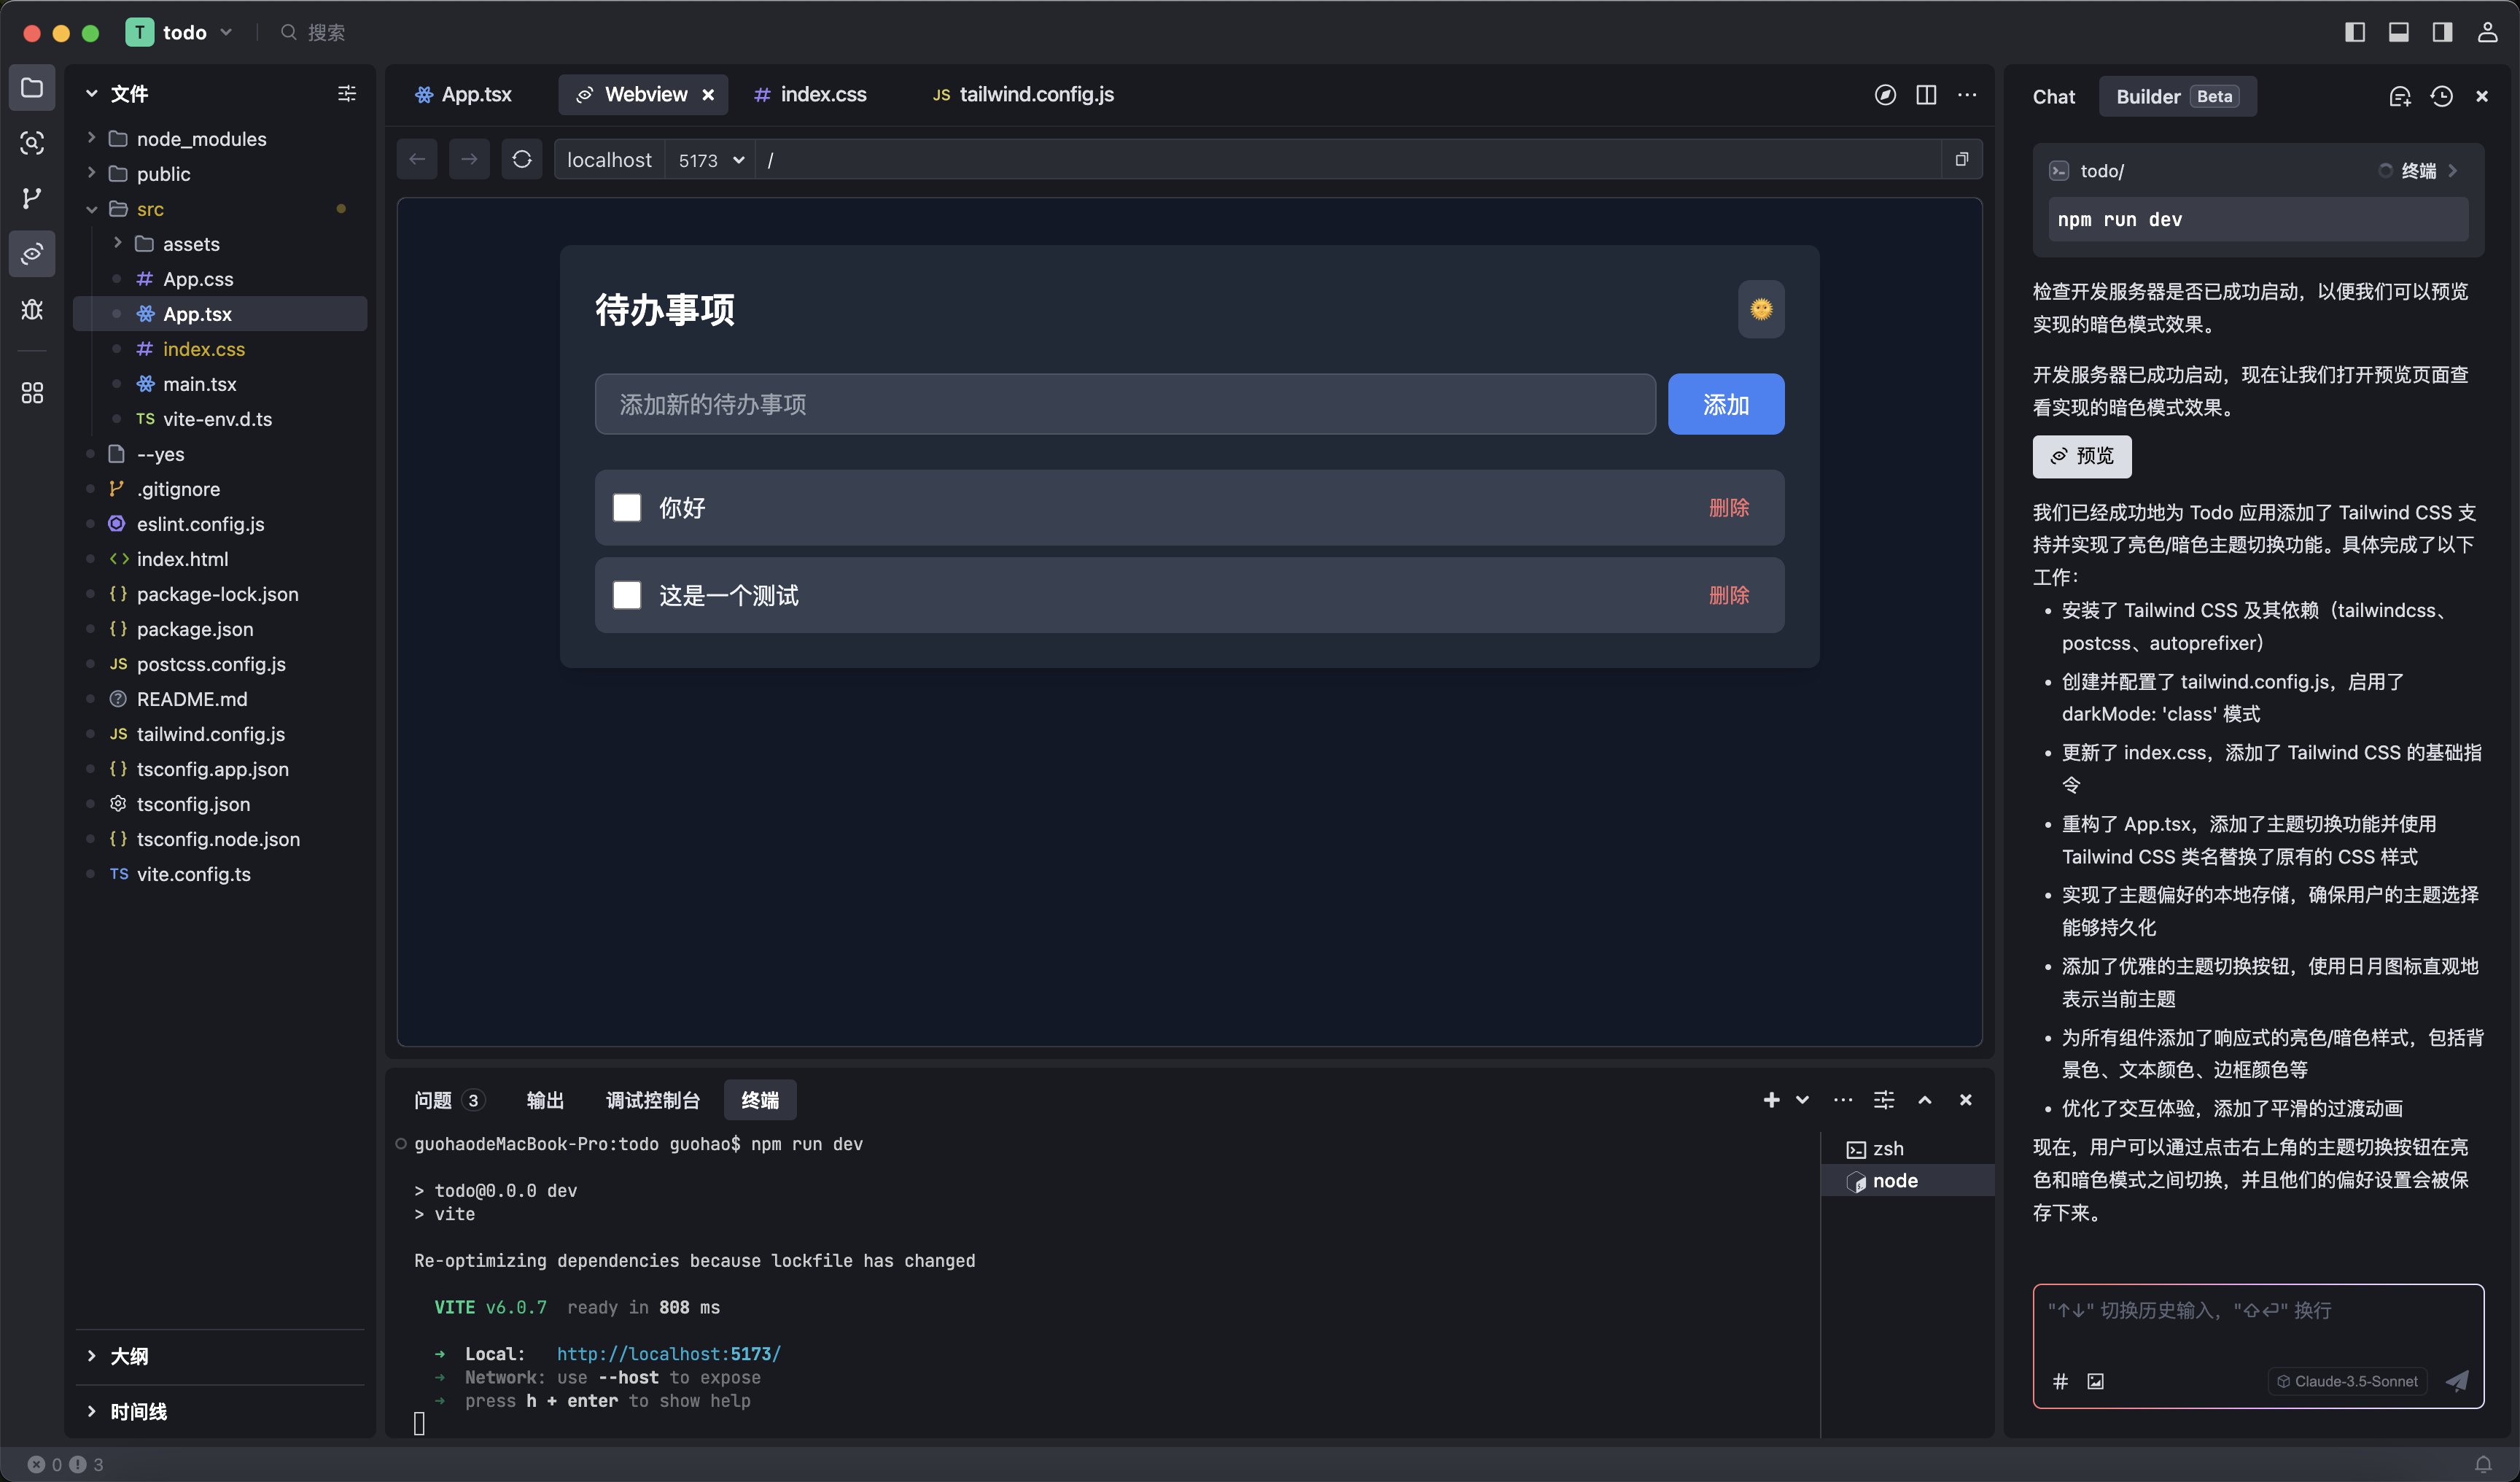The height and width of the screenshot is (1482, 2520).
Task: Click the new terminal plus icon
Action: [x=1771, y=1100]
